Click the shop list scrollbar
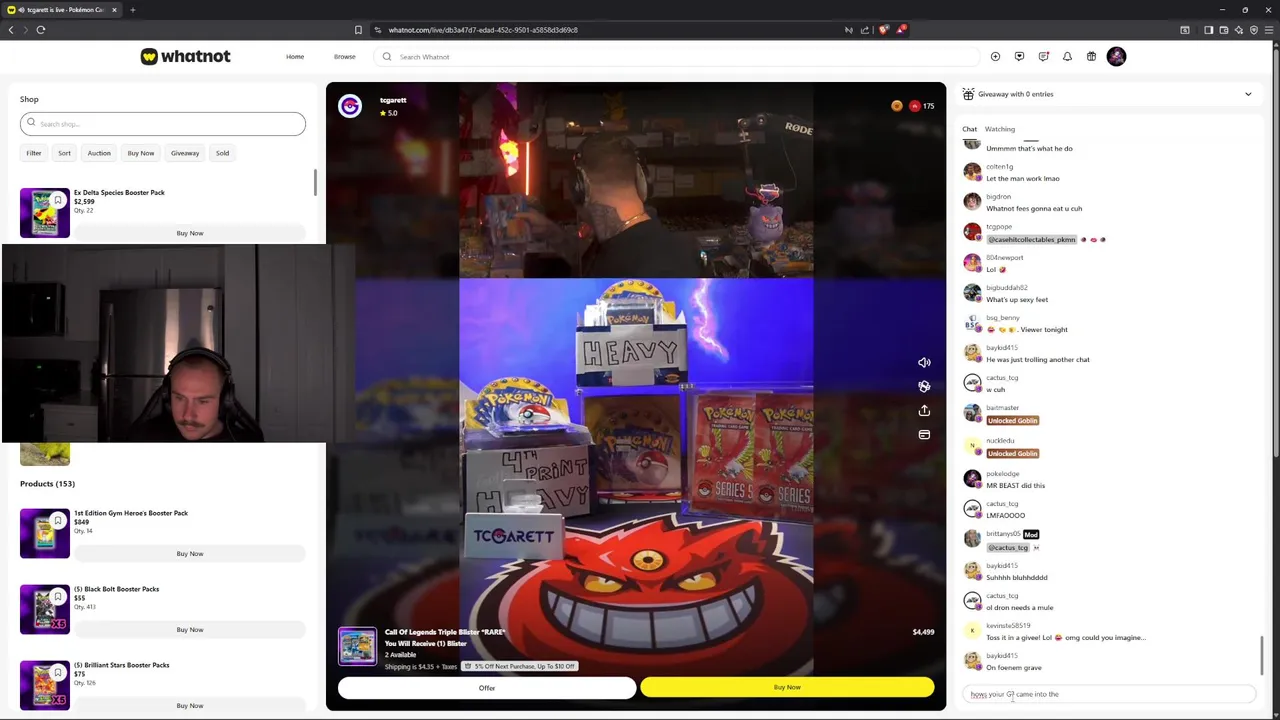Image resolution: width=1280 pixels, height=720 pixels. [x=315, y=183]
